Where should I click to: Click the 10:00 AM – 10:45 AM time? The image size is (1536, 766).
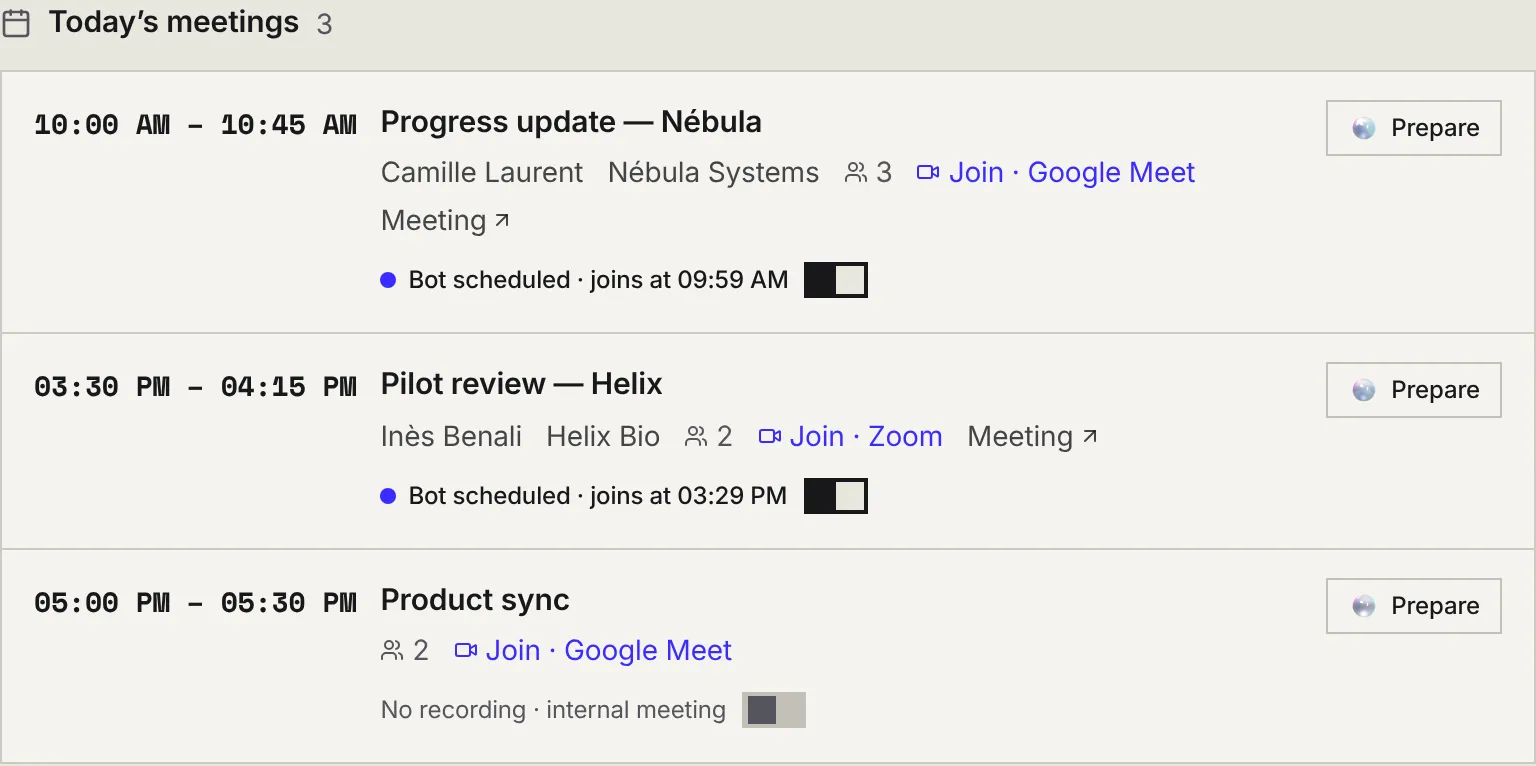(x=195, y=125)
